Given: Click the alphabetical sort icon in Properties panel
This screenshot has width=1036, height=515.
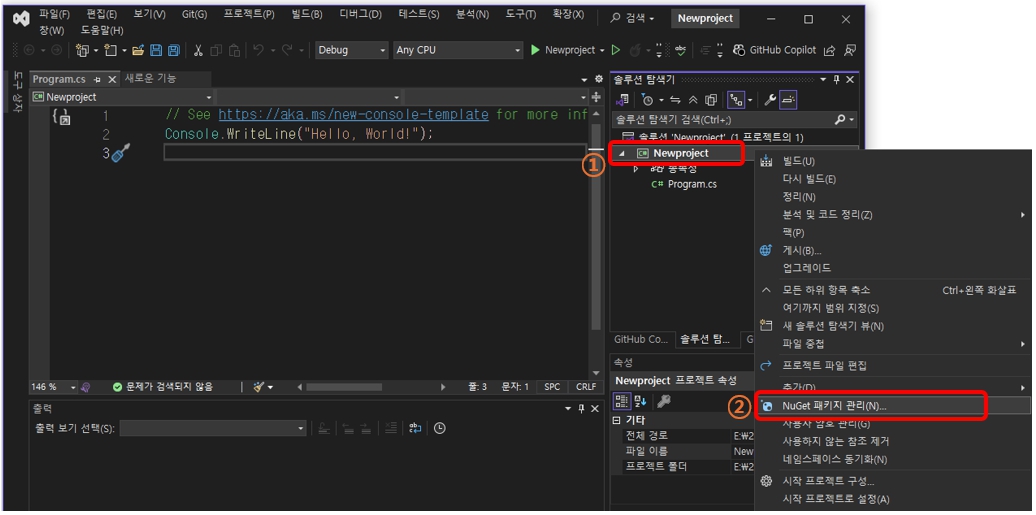Looking at the screenshot, I should (640, 401).
